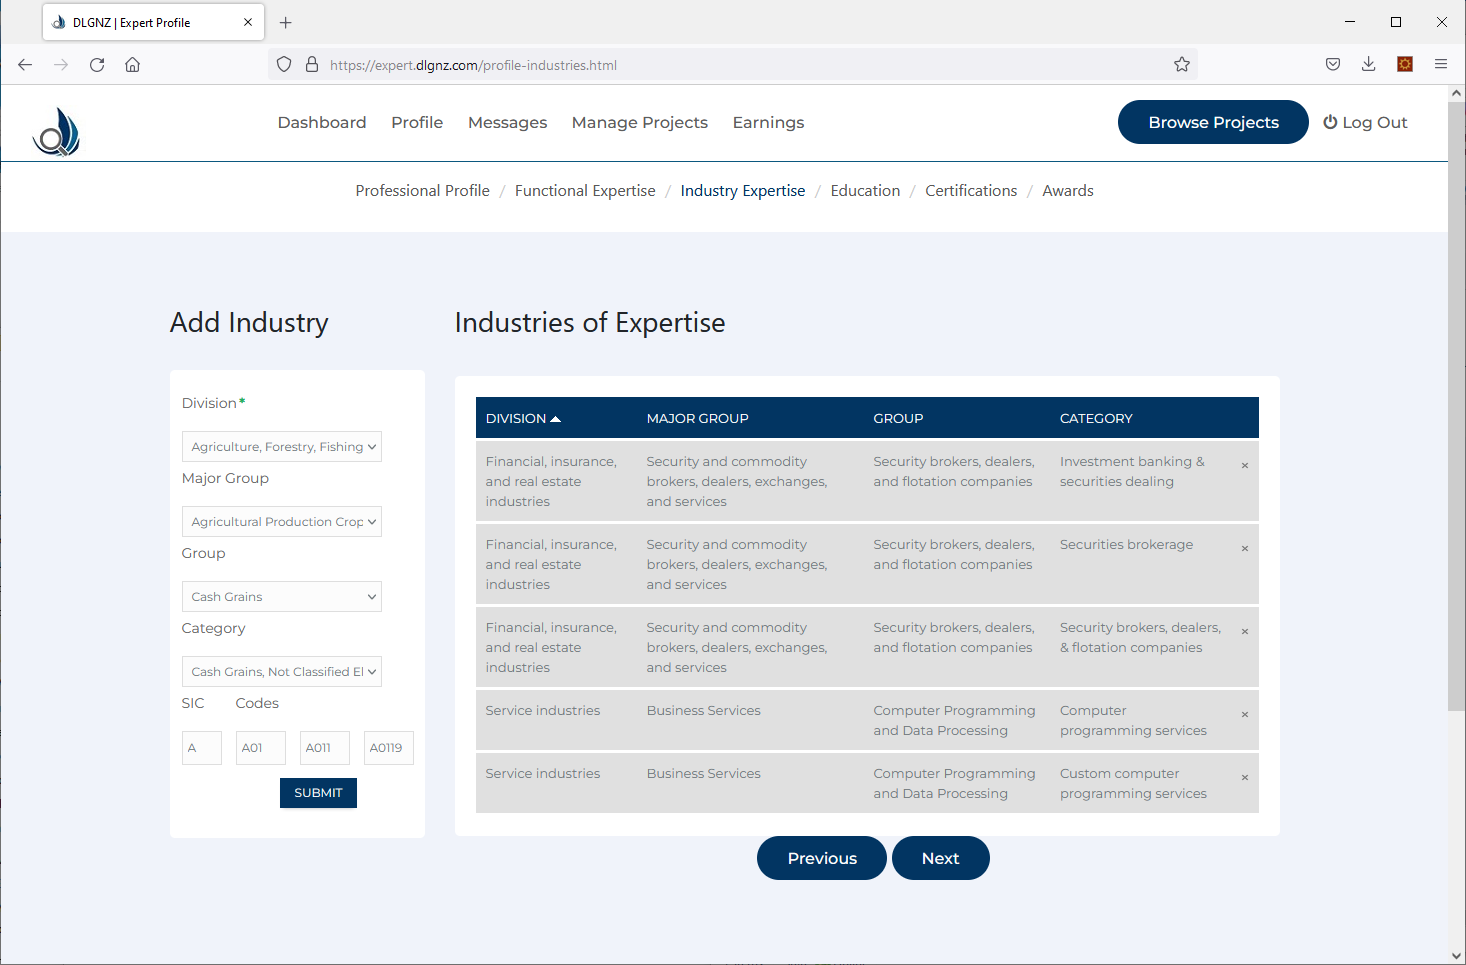The height and width of the screenshot is (965, 1466).
Task: Click the Major Group column header
Action: click(x=697, y=419)
